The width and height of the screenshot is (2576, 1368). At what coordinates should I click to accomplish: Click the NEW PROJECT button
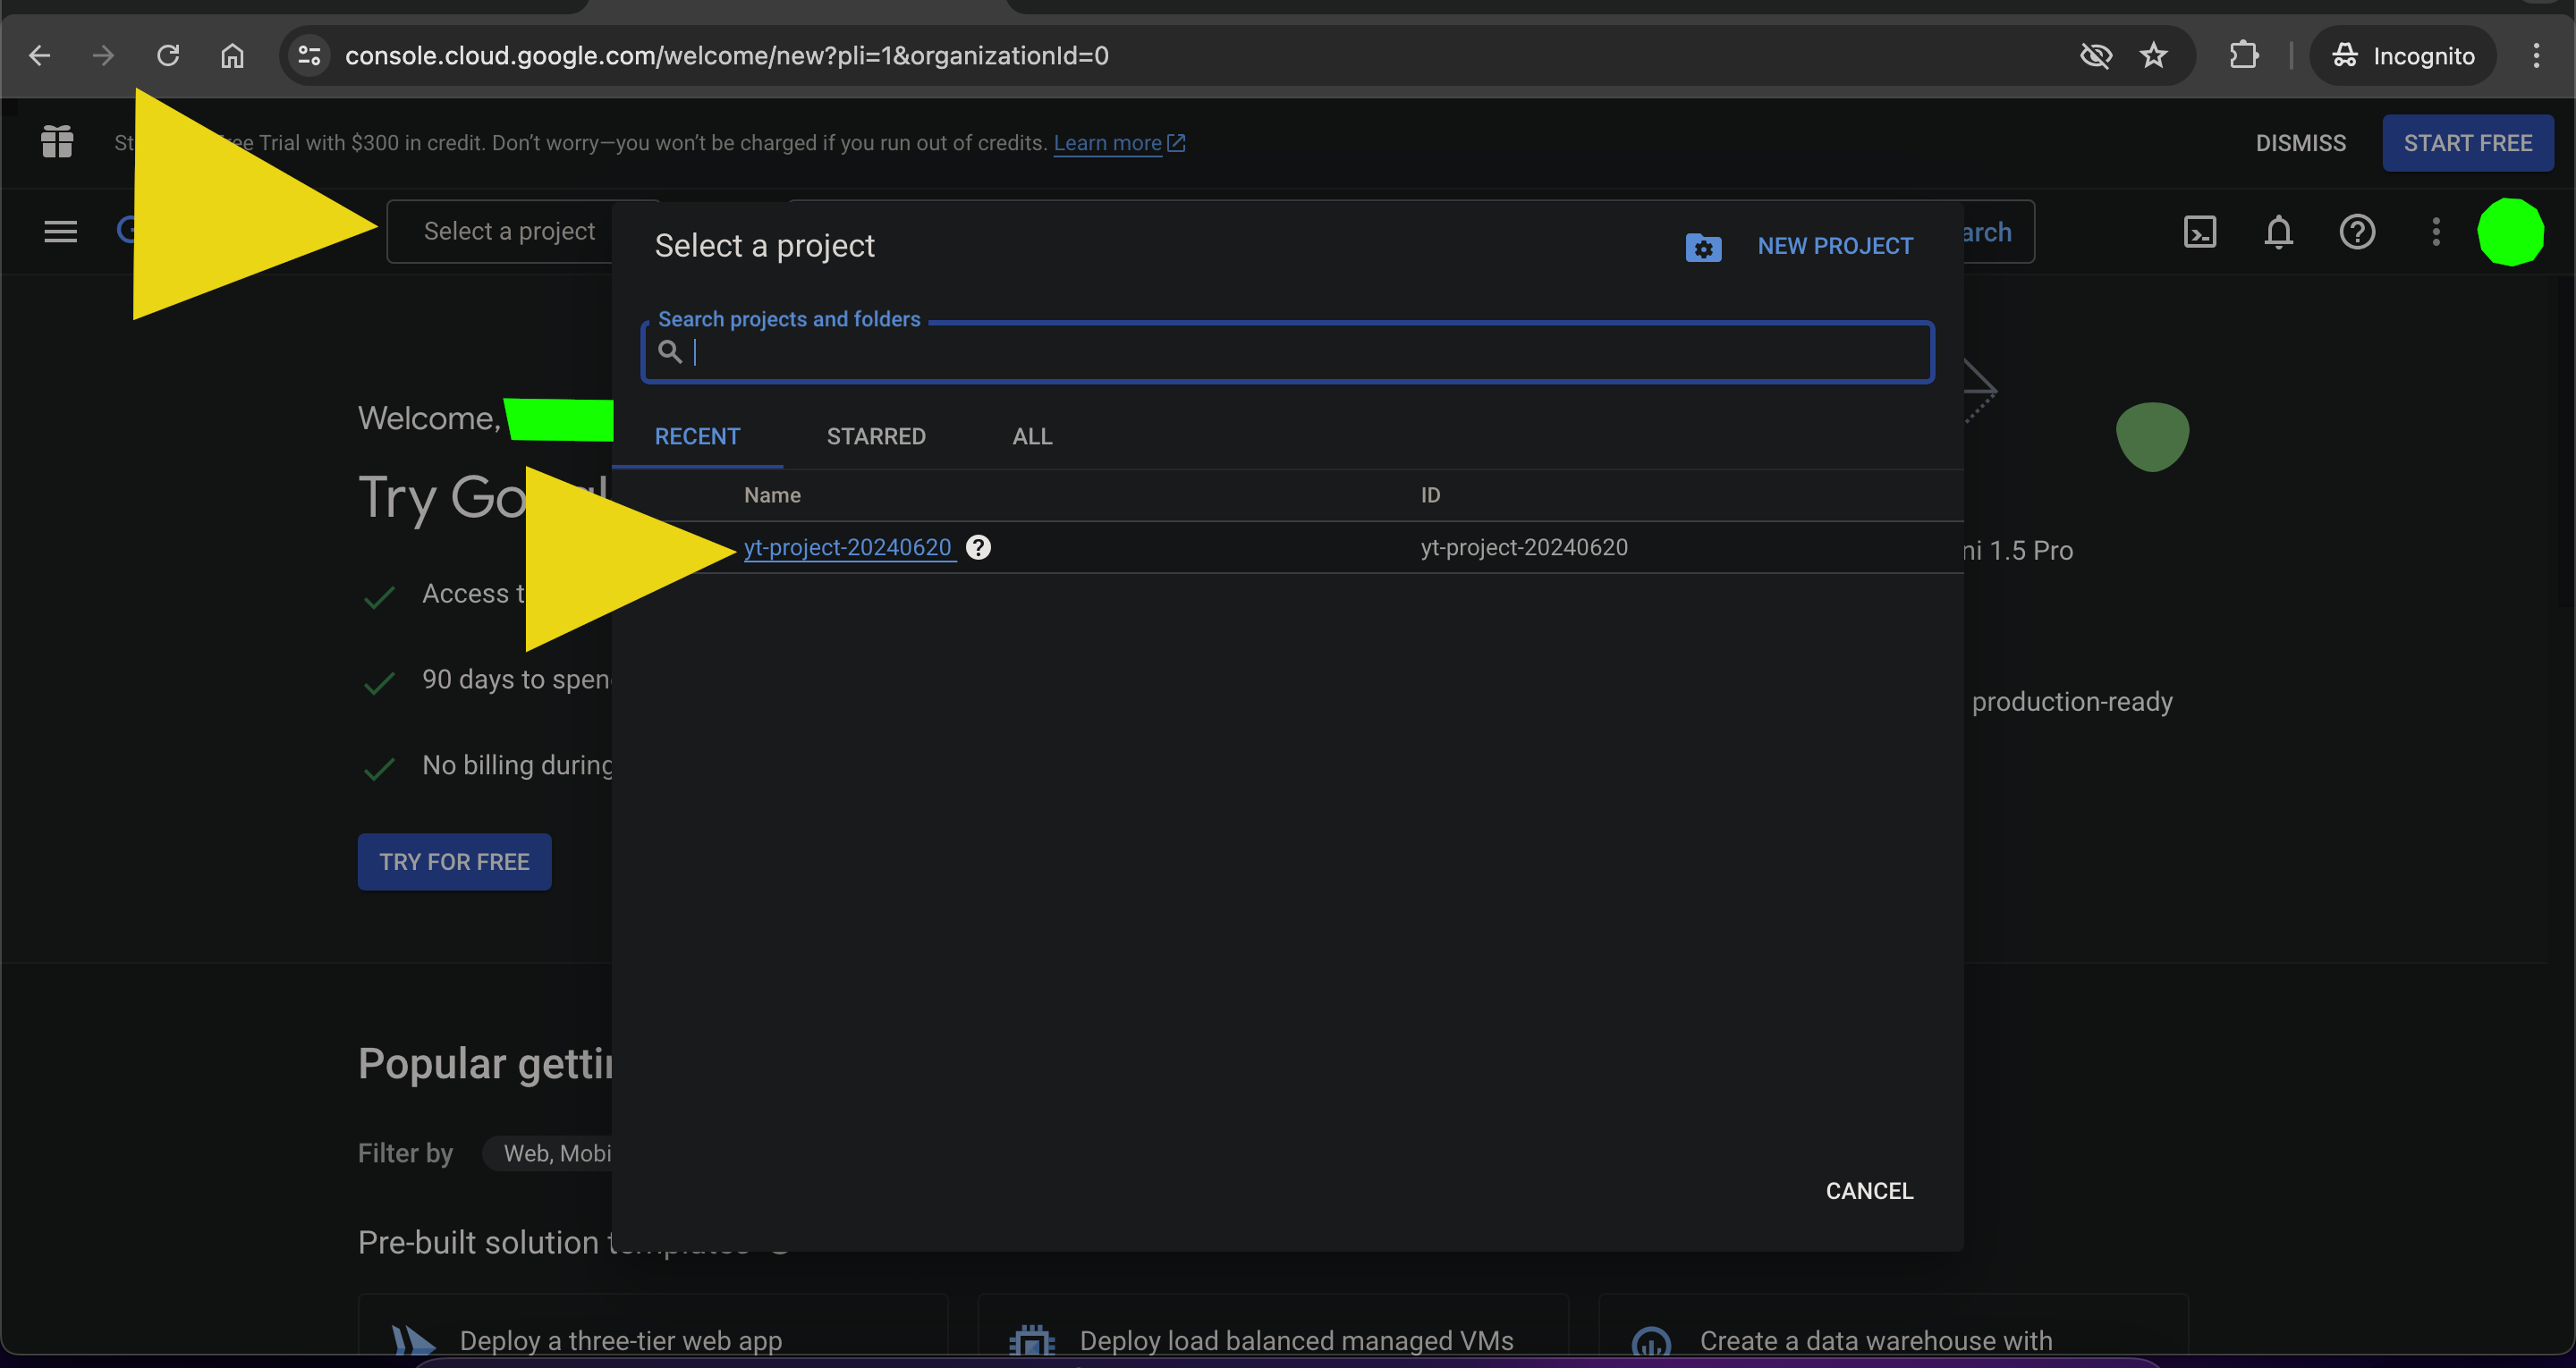1835,246
